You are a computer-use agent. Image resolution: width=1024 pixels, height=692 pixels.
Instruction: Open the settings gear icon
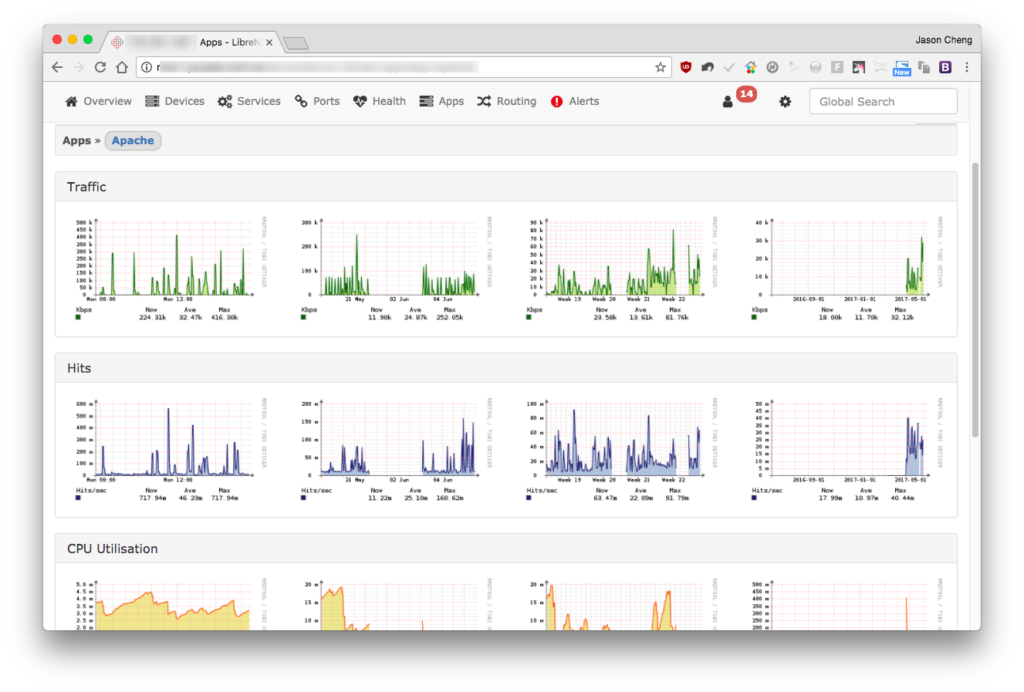click(785, 101)
